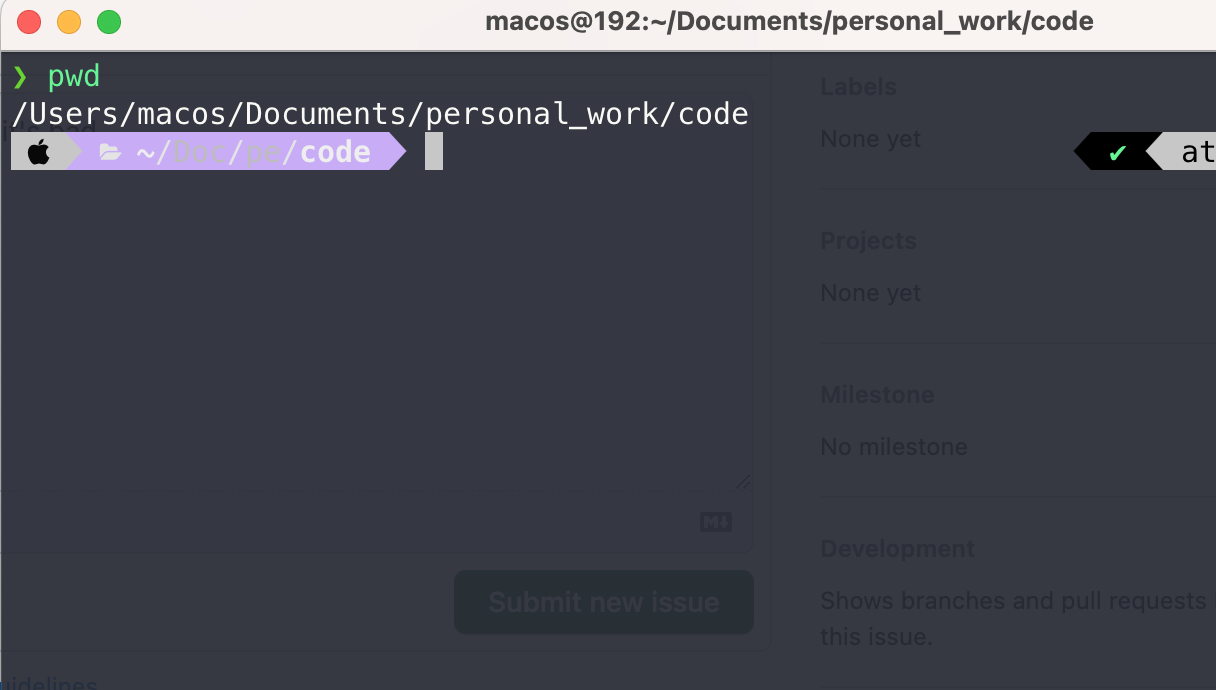Click the green prompt arrow before pwd

pos(22,75)
